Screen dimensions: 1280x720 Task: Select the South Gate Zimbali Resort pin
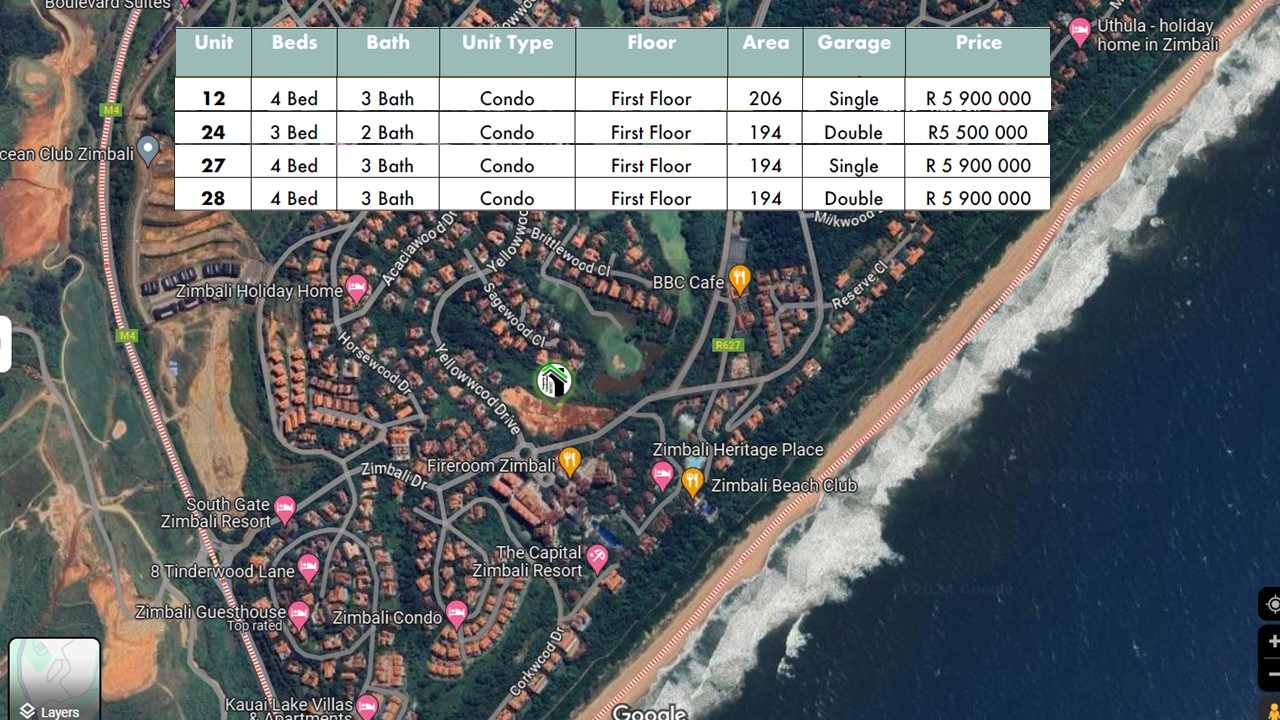click(x=285, y=509)
